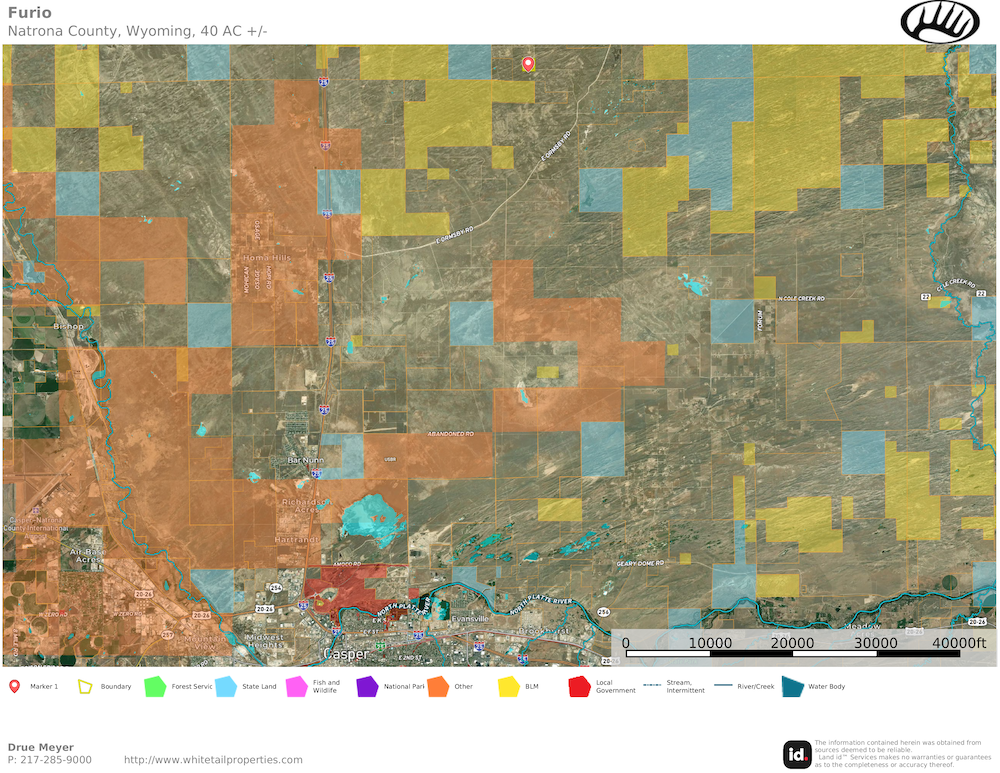The height and width of the screenshot is (773, 1000).
Task: Click the yellow BLM legend swatch
Action: pos(509,687)
